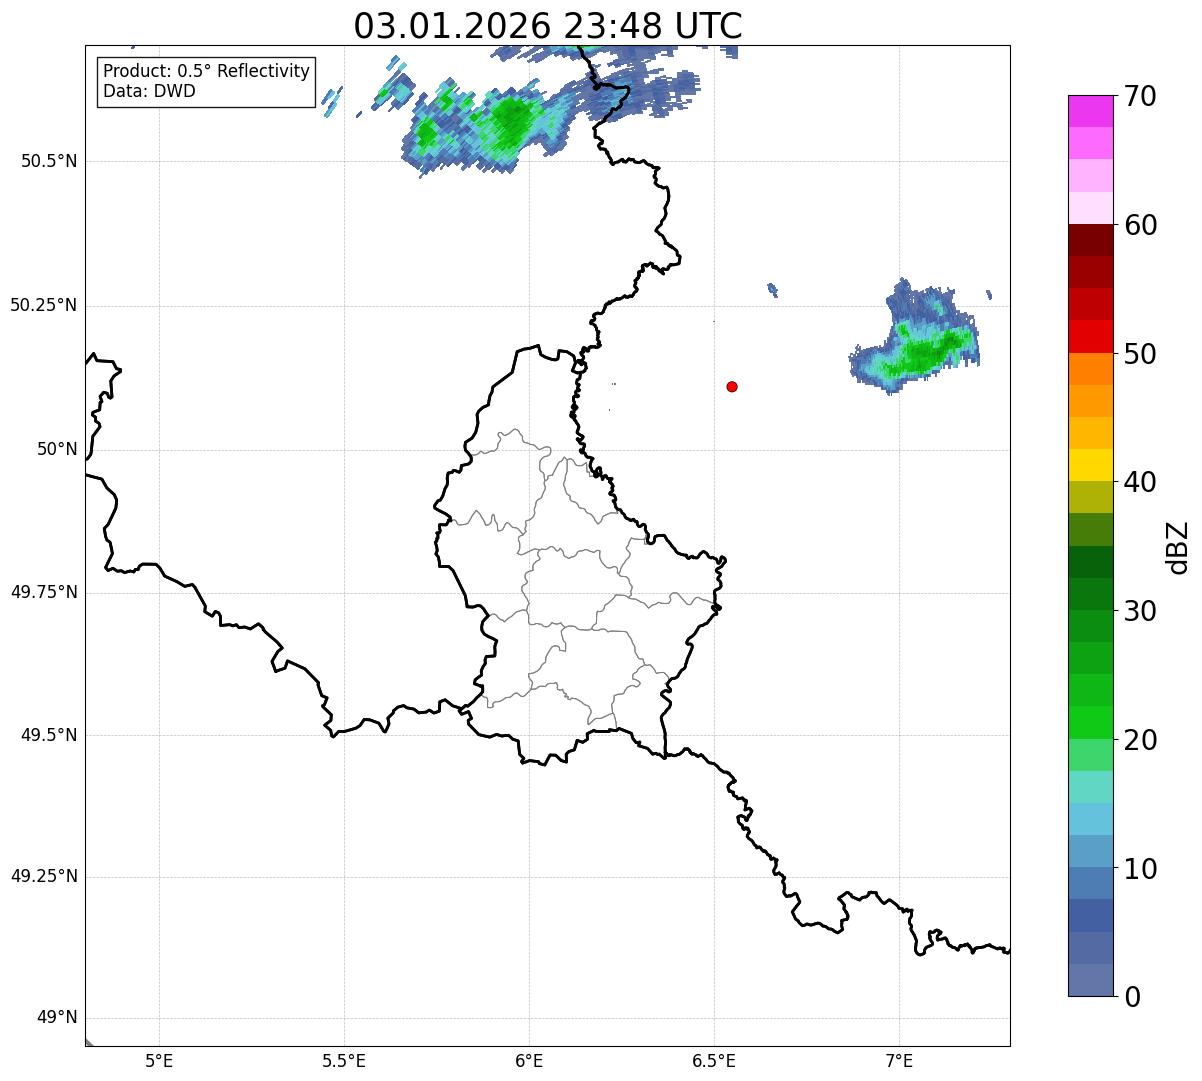Click the vertical dBZ colorbar label

coord(1178,546)
